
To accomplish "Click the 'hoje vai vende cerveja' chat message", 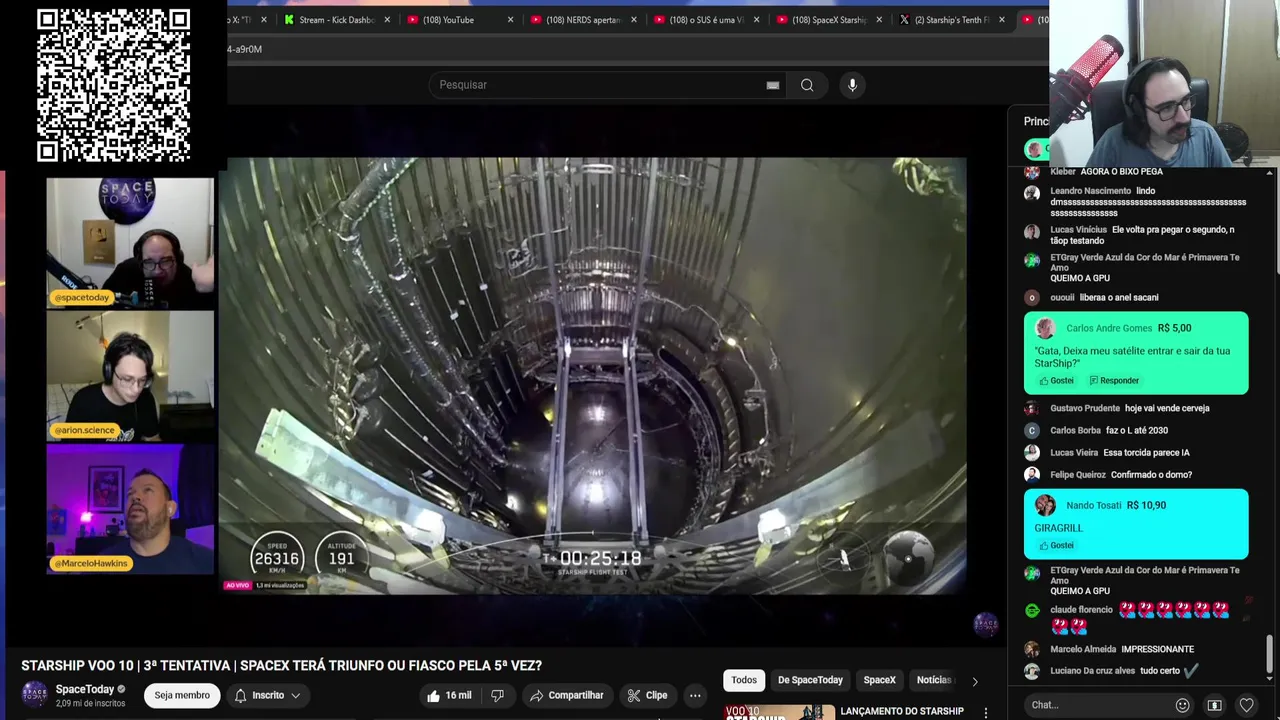I will [x=1167, y=408].
